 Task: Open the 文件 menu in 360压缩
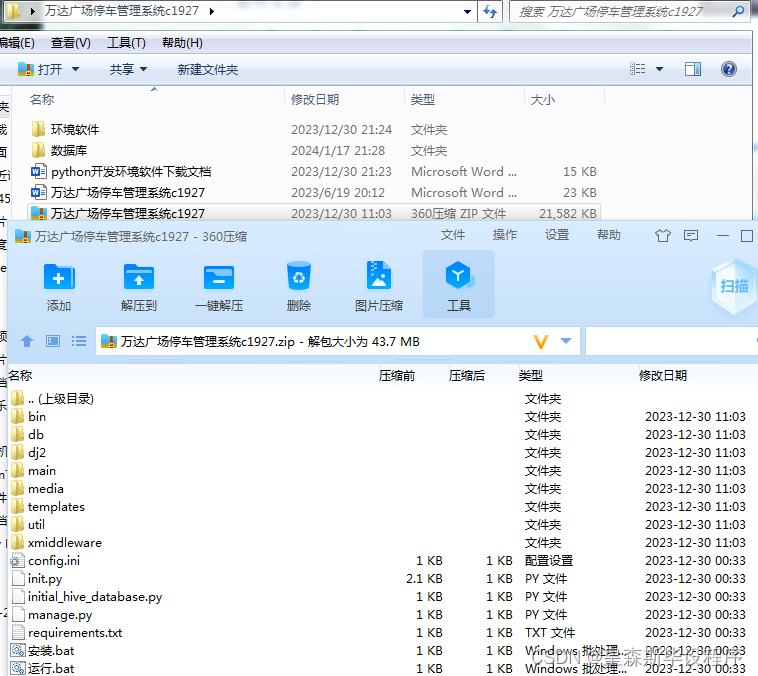[452, 235]
